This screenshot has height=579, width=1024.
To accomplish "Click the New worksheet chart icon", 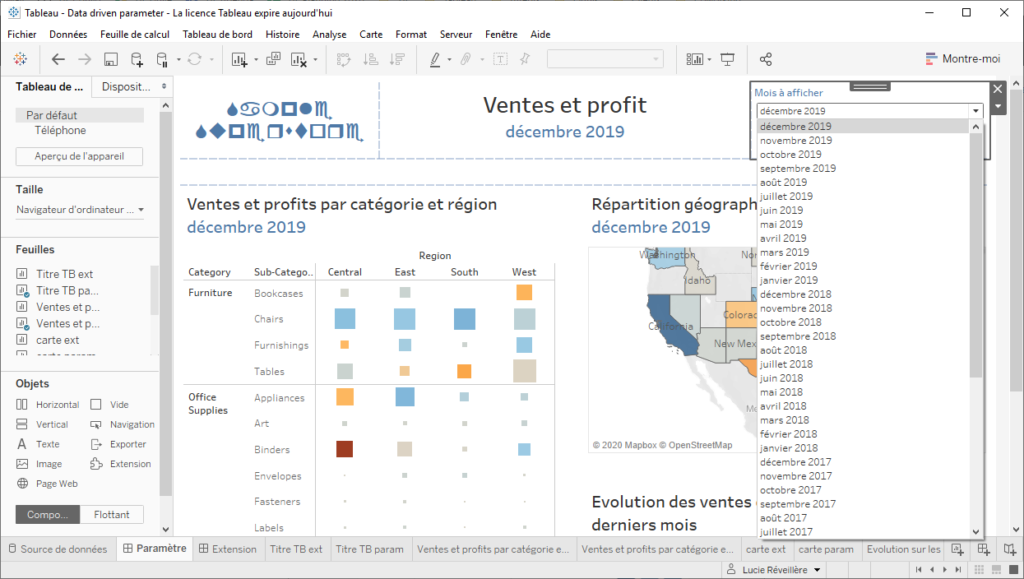I will coord(239,59).
